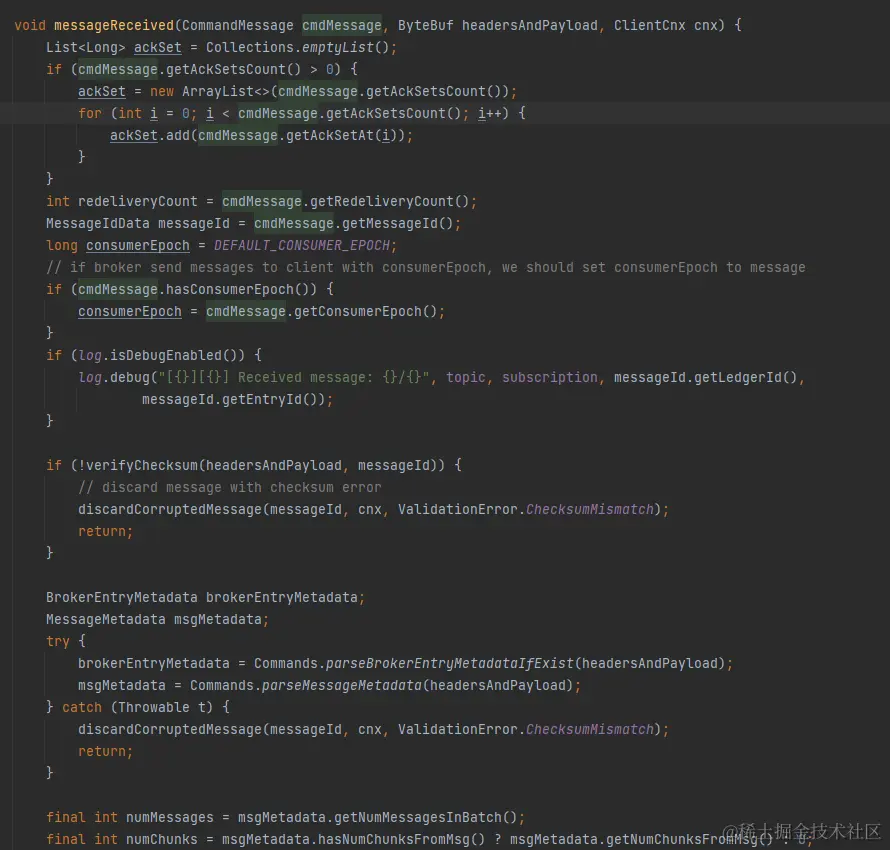
Task: Click the numChunks variable declaration
Action: [x=162, y=840]
